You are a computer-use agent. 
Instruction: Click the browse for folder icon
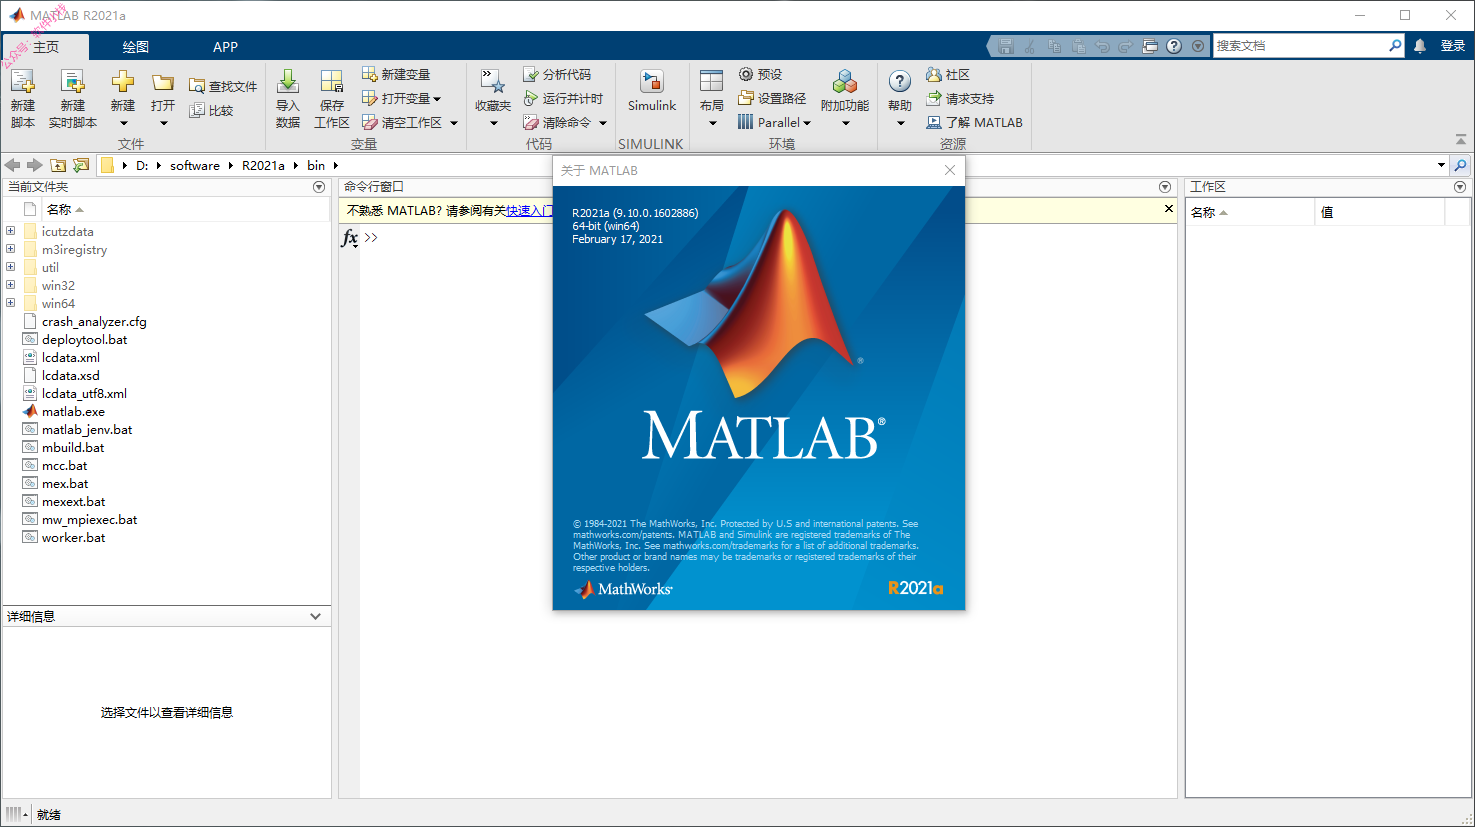click(81, 165)
